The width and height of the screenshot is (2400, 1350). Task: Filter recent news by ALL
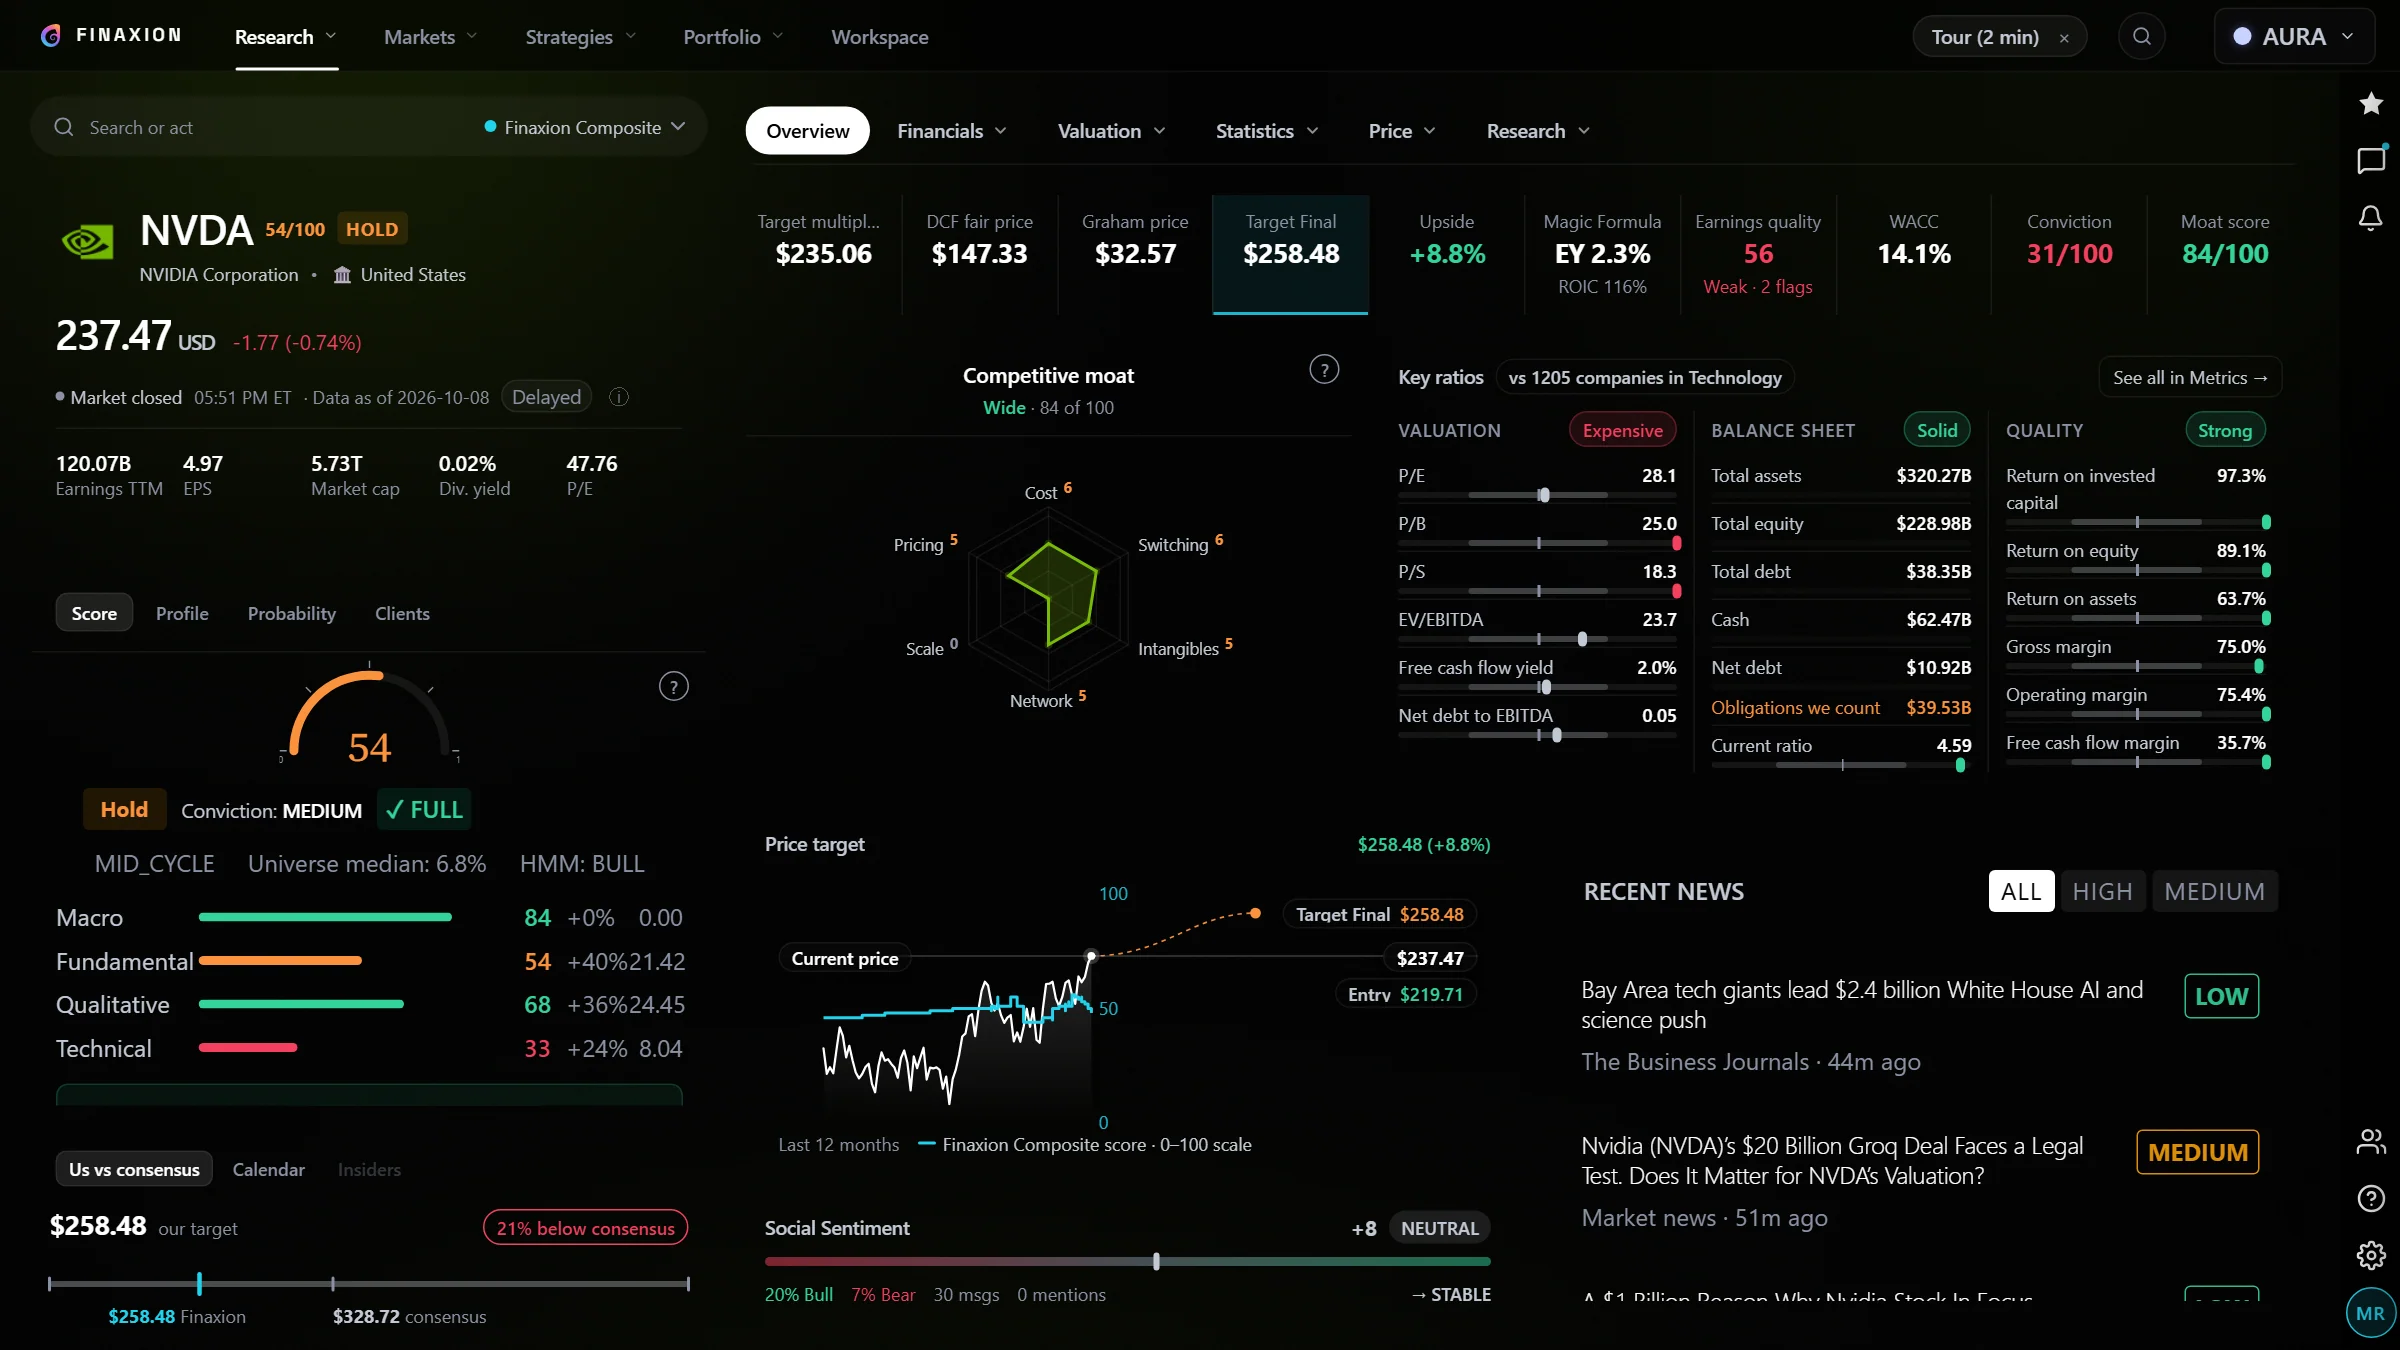coord(2021,891)
